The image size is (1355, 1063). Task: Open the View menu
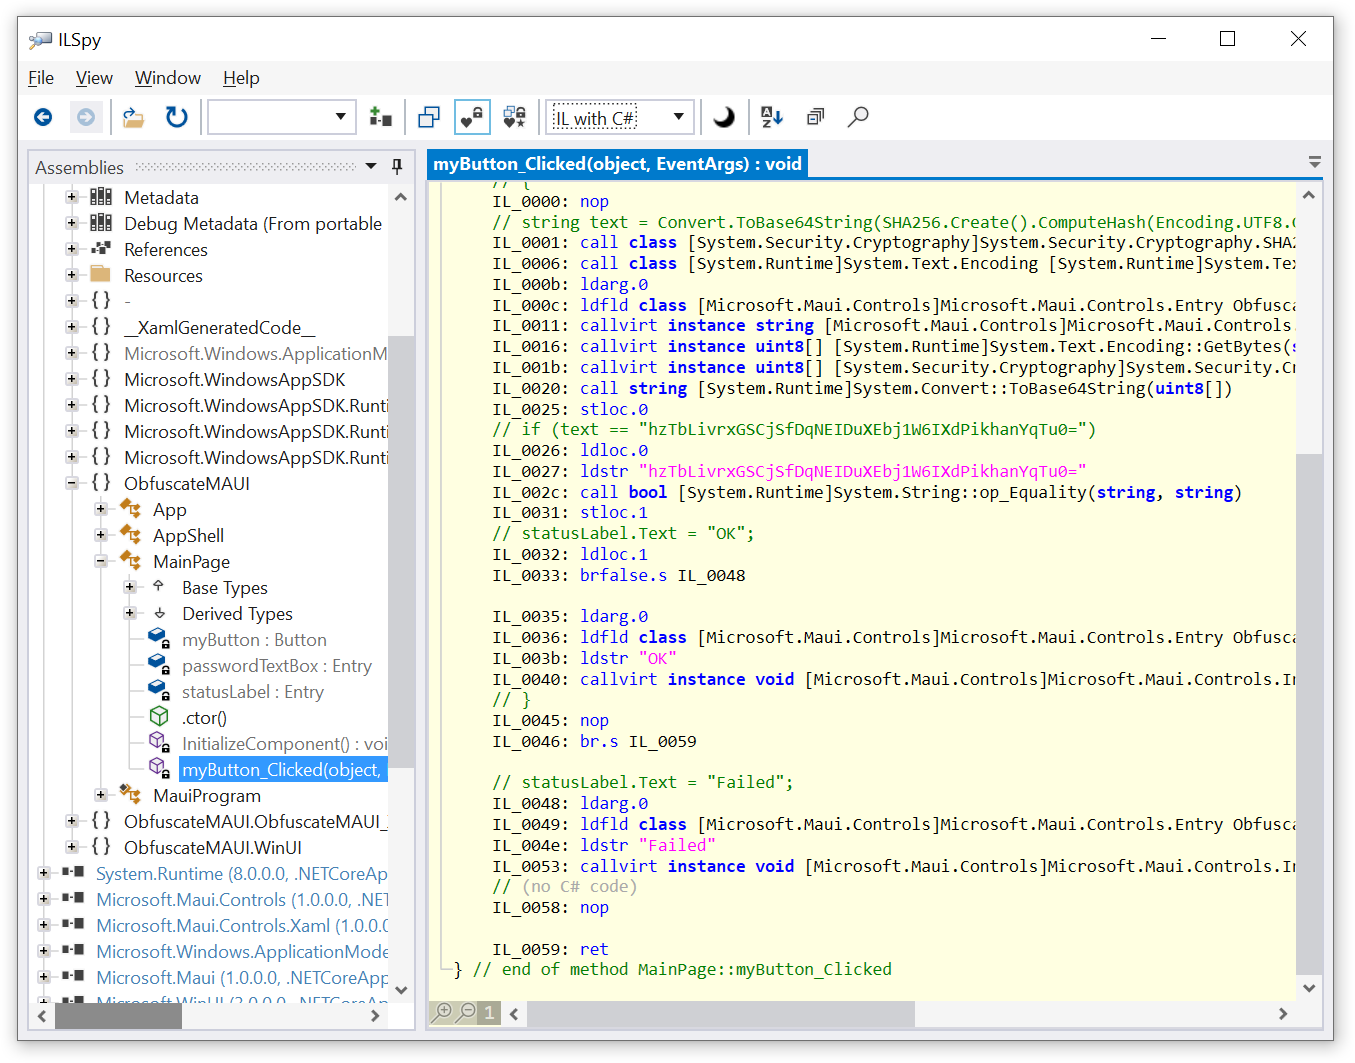tap(93, 78)
